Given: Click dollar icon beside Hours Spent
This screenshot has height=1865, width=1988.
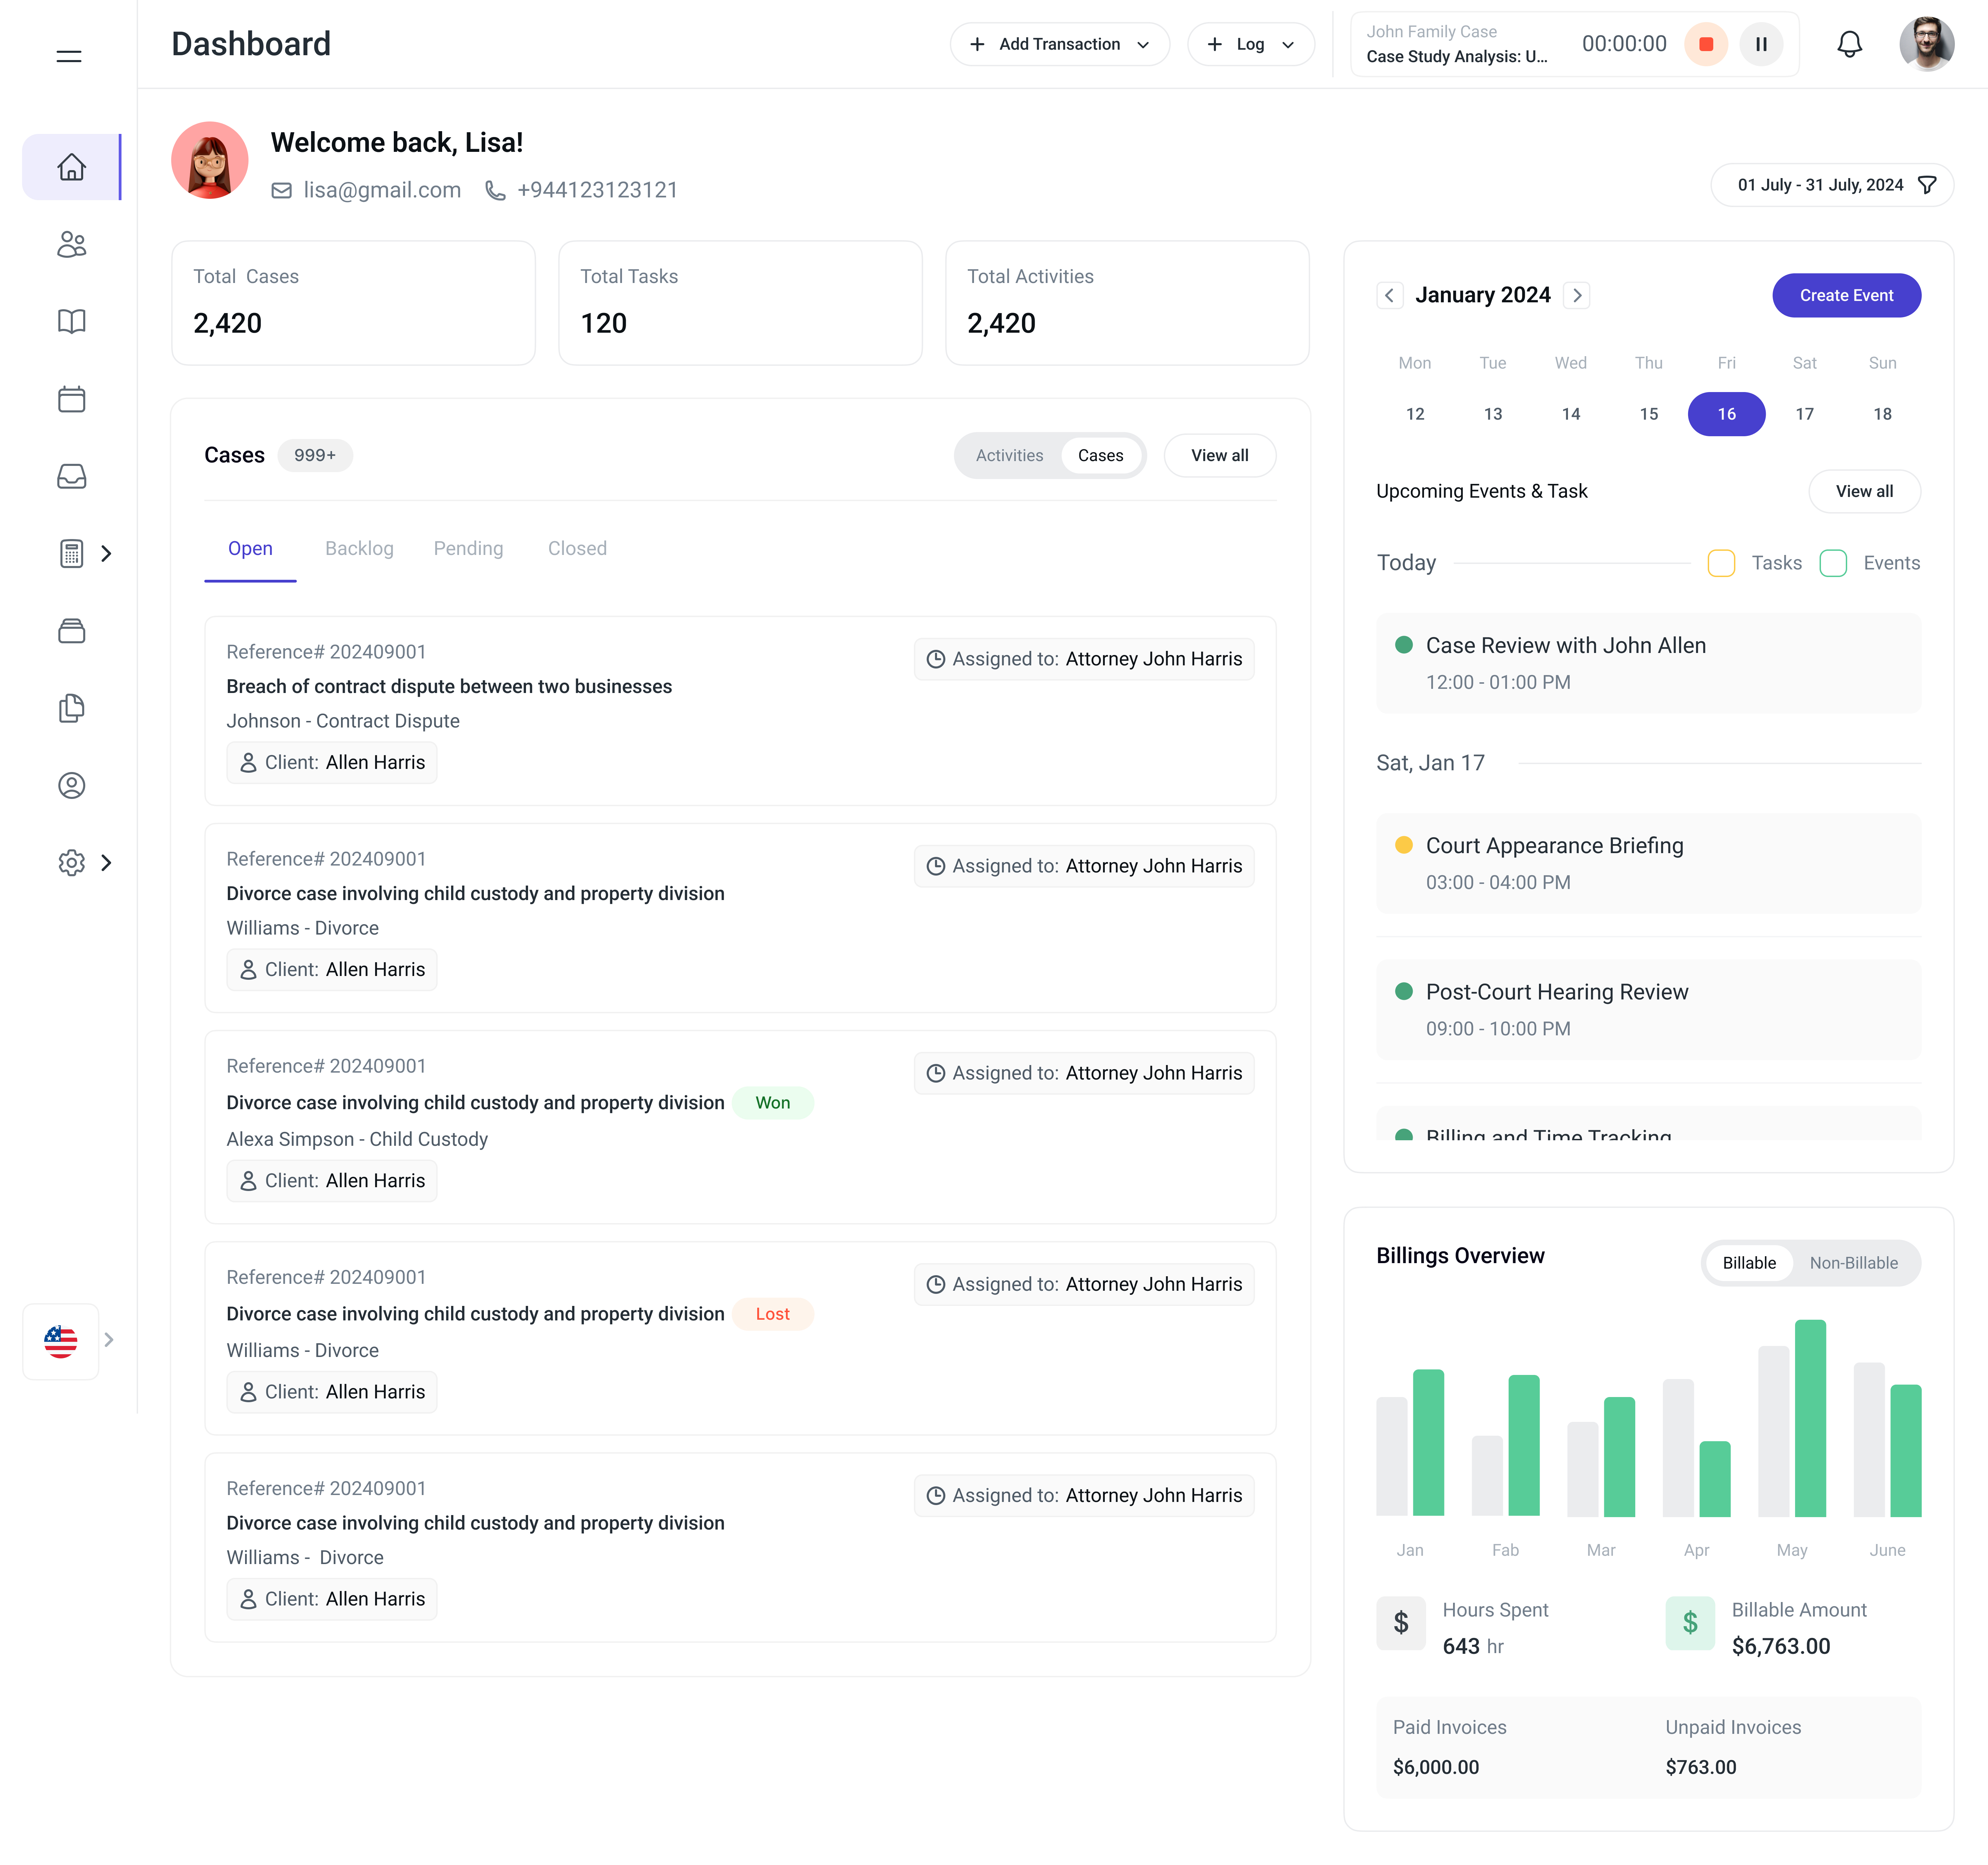Looking at the screenshot, I should pyautogui.click(x=1401, y=1623).
